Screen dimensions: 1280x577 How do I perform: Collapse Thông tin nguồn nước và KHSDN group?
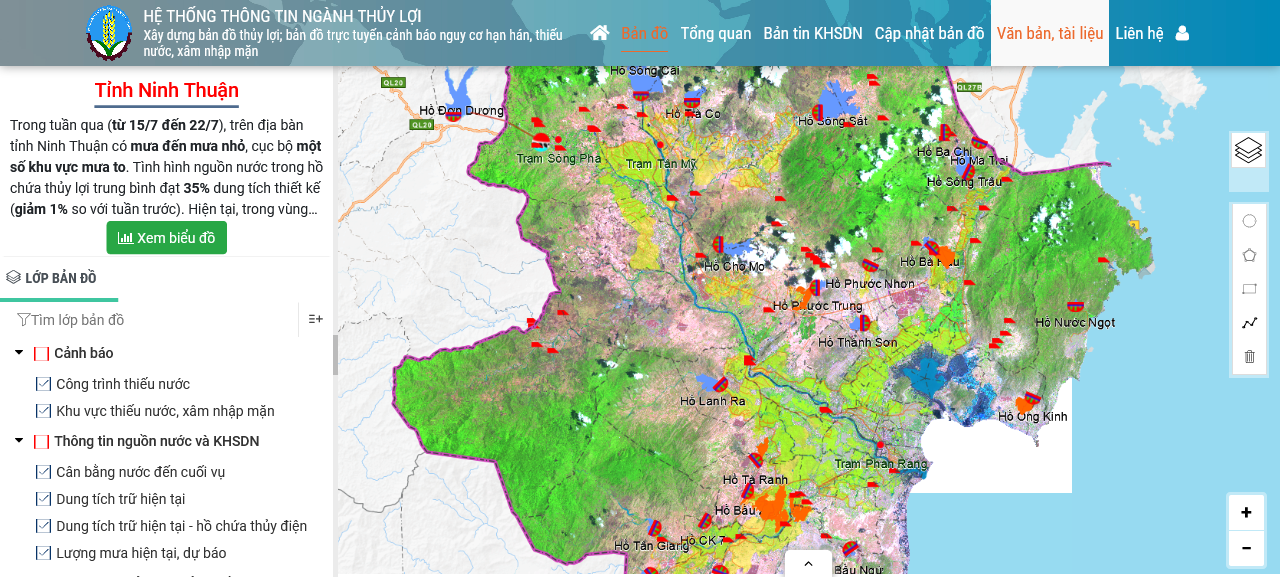[19, 441]
